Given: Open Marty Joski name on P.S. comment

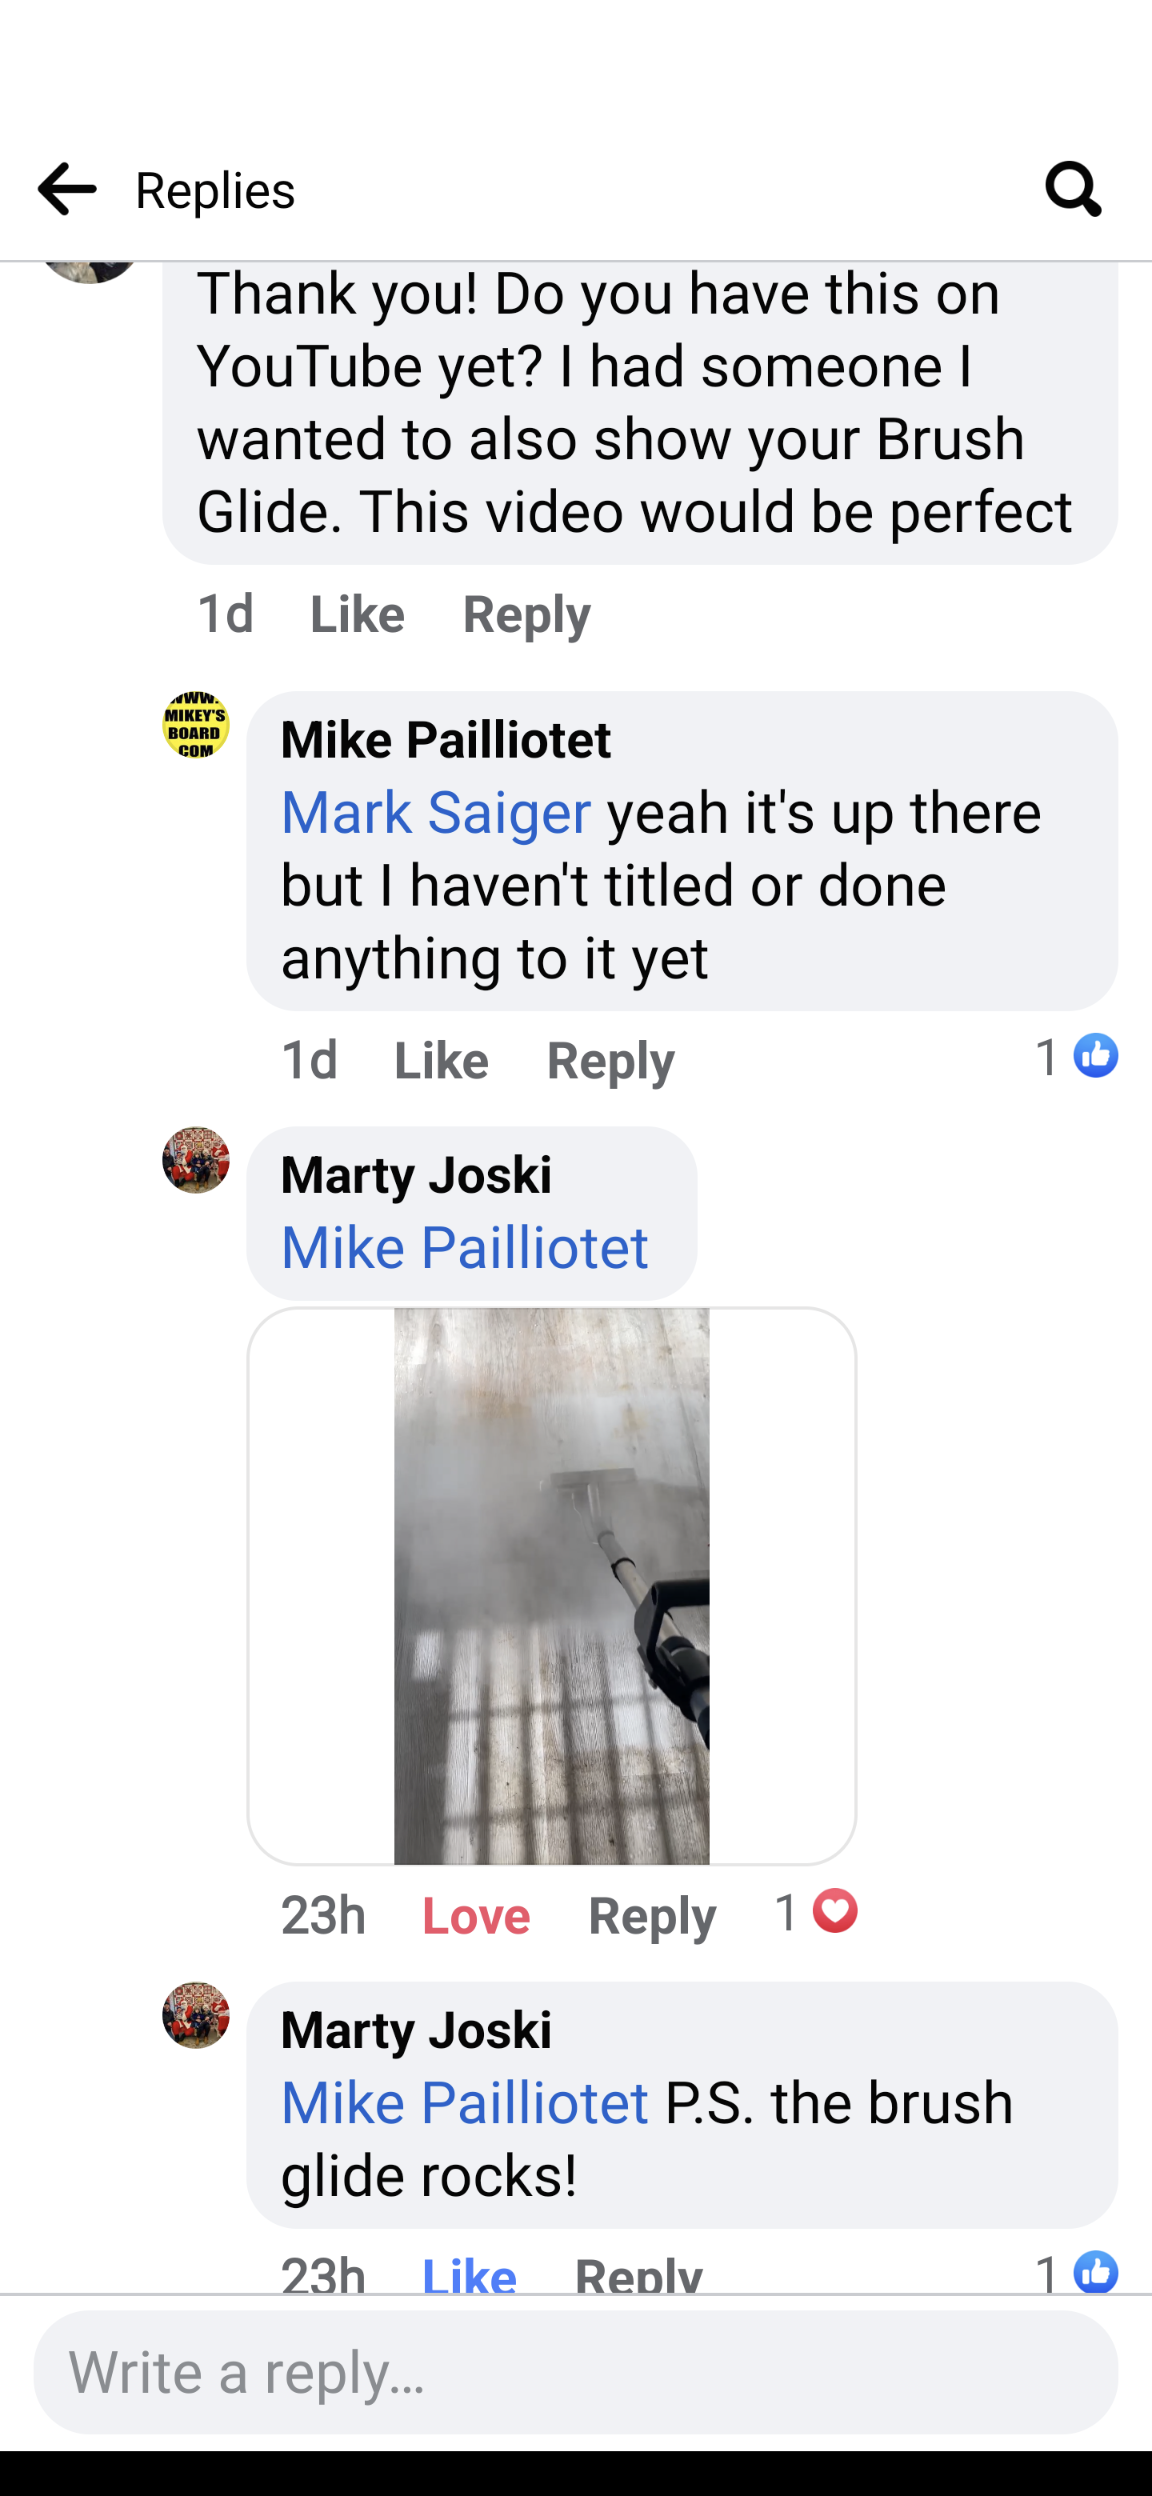Looking at the screenshot, I should [x=416, y=2030].
